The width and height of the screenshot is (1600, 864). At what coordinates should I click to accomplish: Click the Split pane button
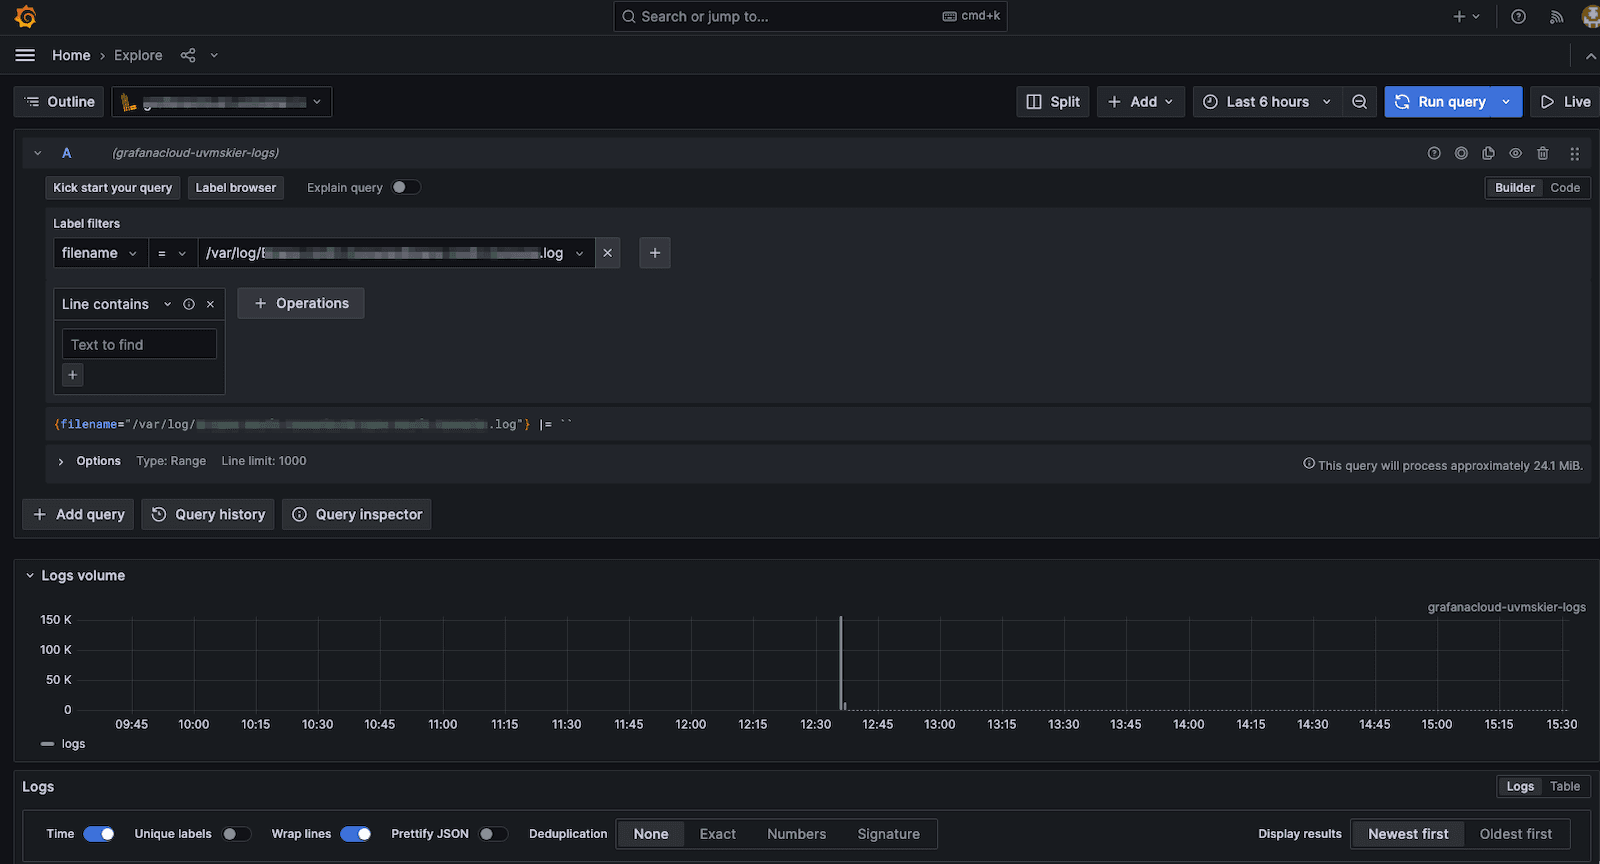(1053, 102)
